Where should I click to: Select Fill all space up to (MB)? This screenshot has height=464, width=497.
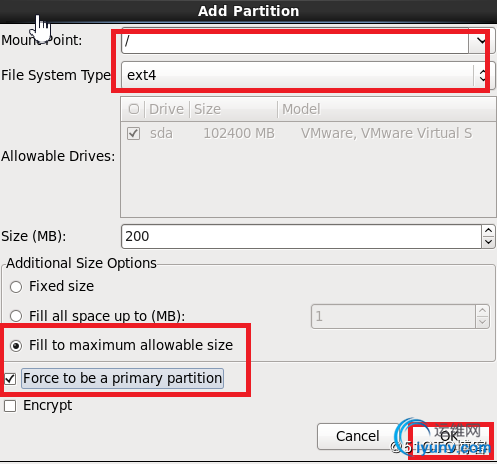(x=16, y=316)
